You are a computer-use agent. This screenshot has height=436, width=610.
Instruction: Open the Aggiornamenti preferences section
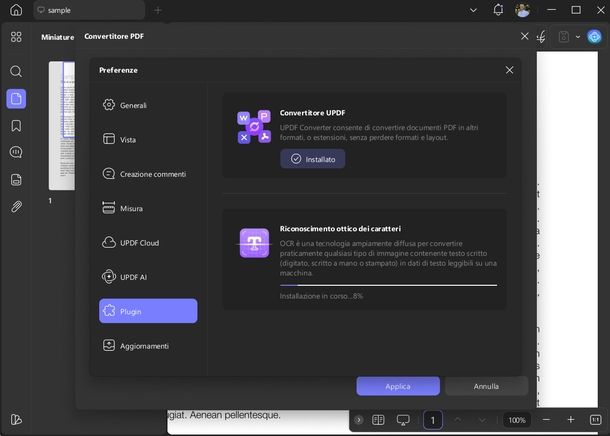[x=144, y=346]
